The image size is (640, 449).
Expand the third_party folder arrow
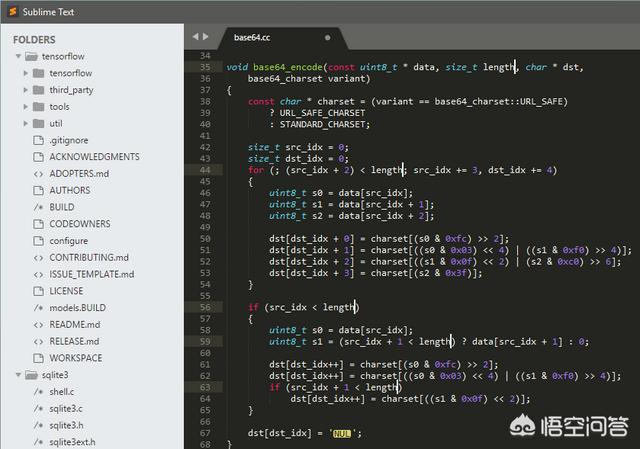pos(26,90)
